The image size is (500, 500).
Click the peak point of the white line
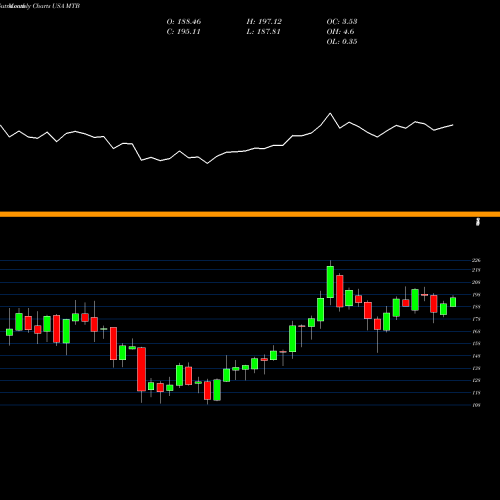(330, 113)
